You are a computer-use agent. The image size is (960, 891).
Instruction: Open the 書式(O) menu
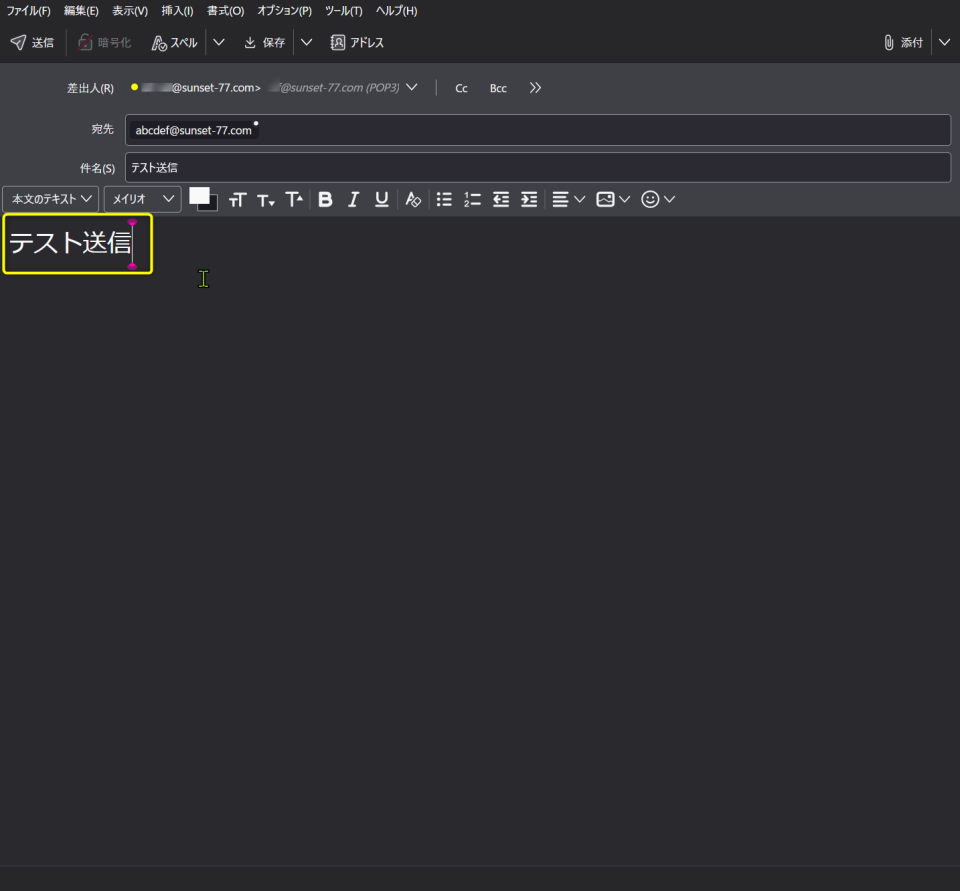pos(225,11)
